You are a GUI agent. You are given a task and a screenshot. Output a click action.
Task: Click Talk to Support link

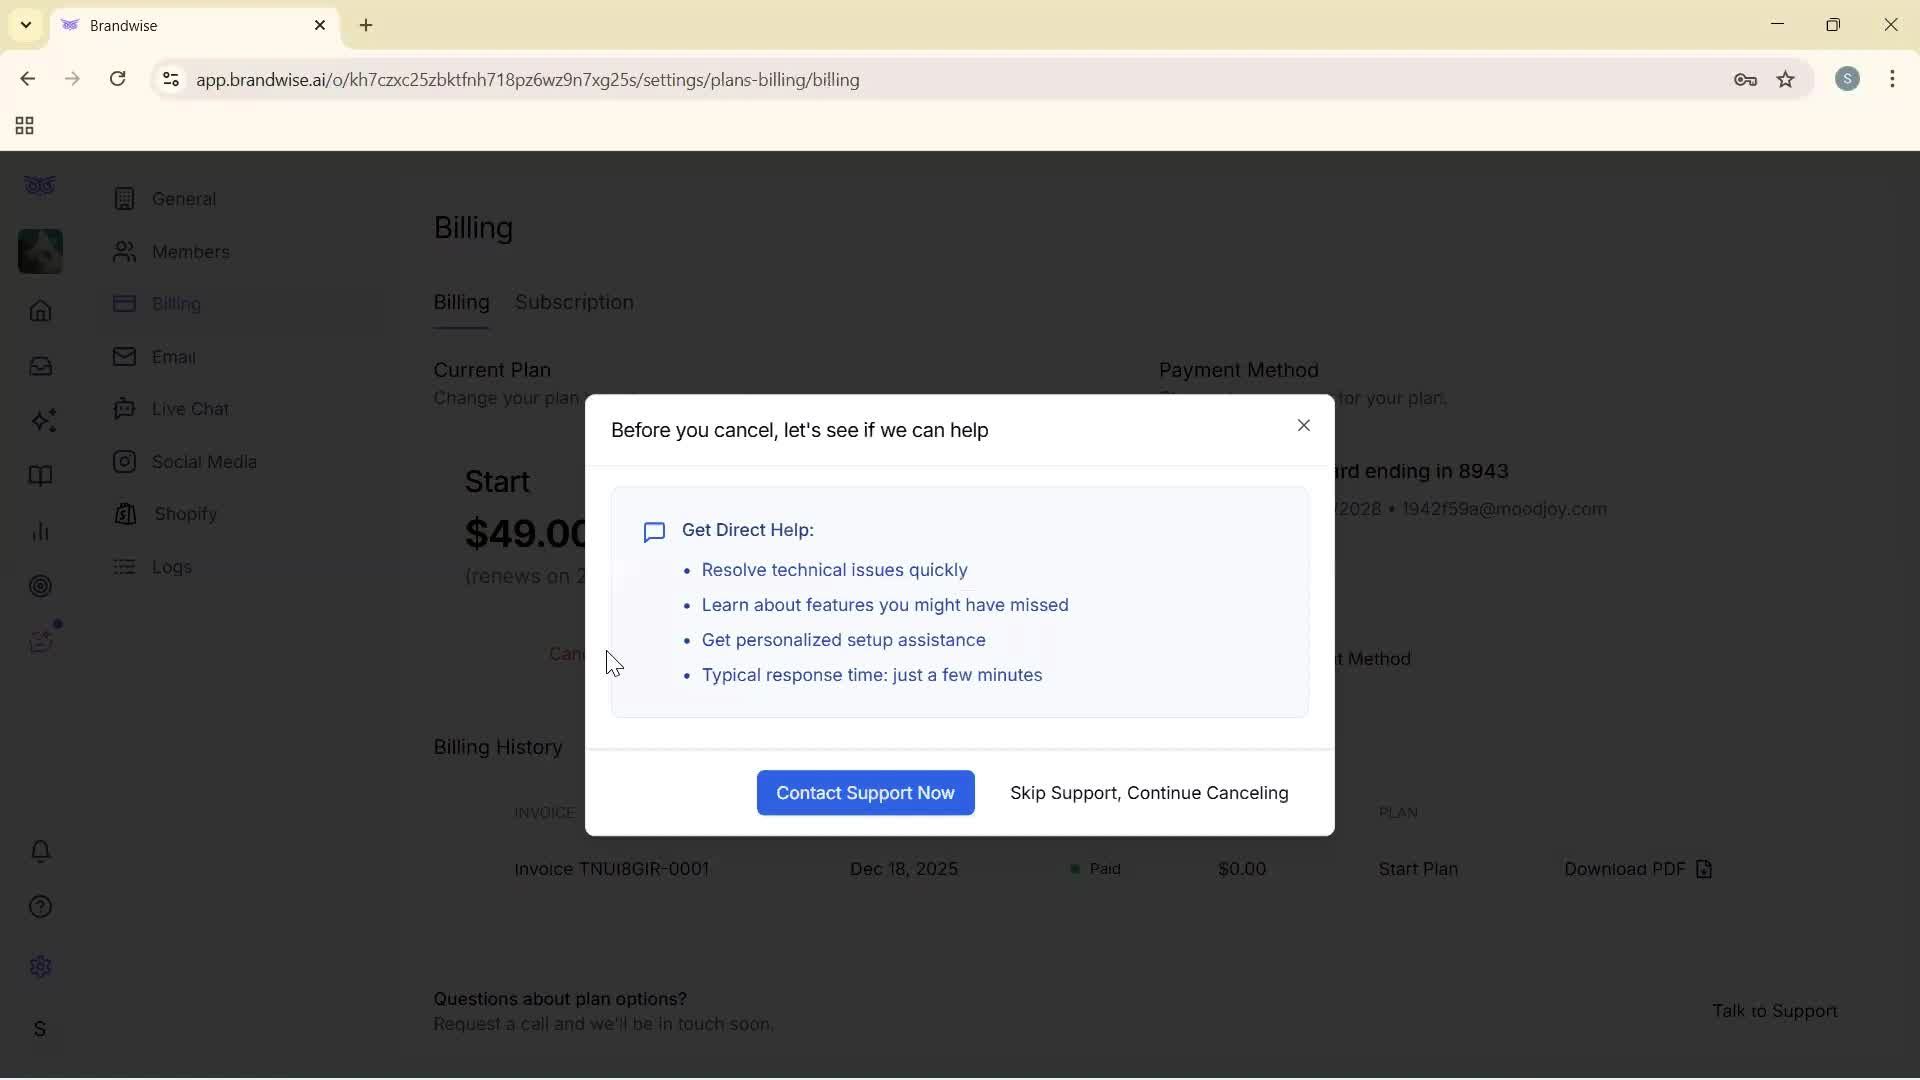click(x=1774, y=1011)
